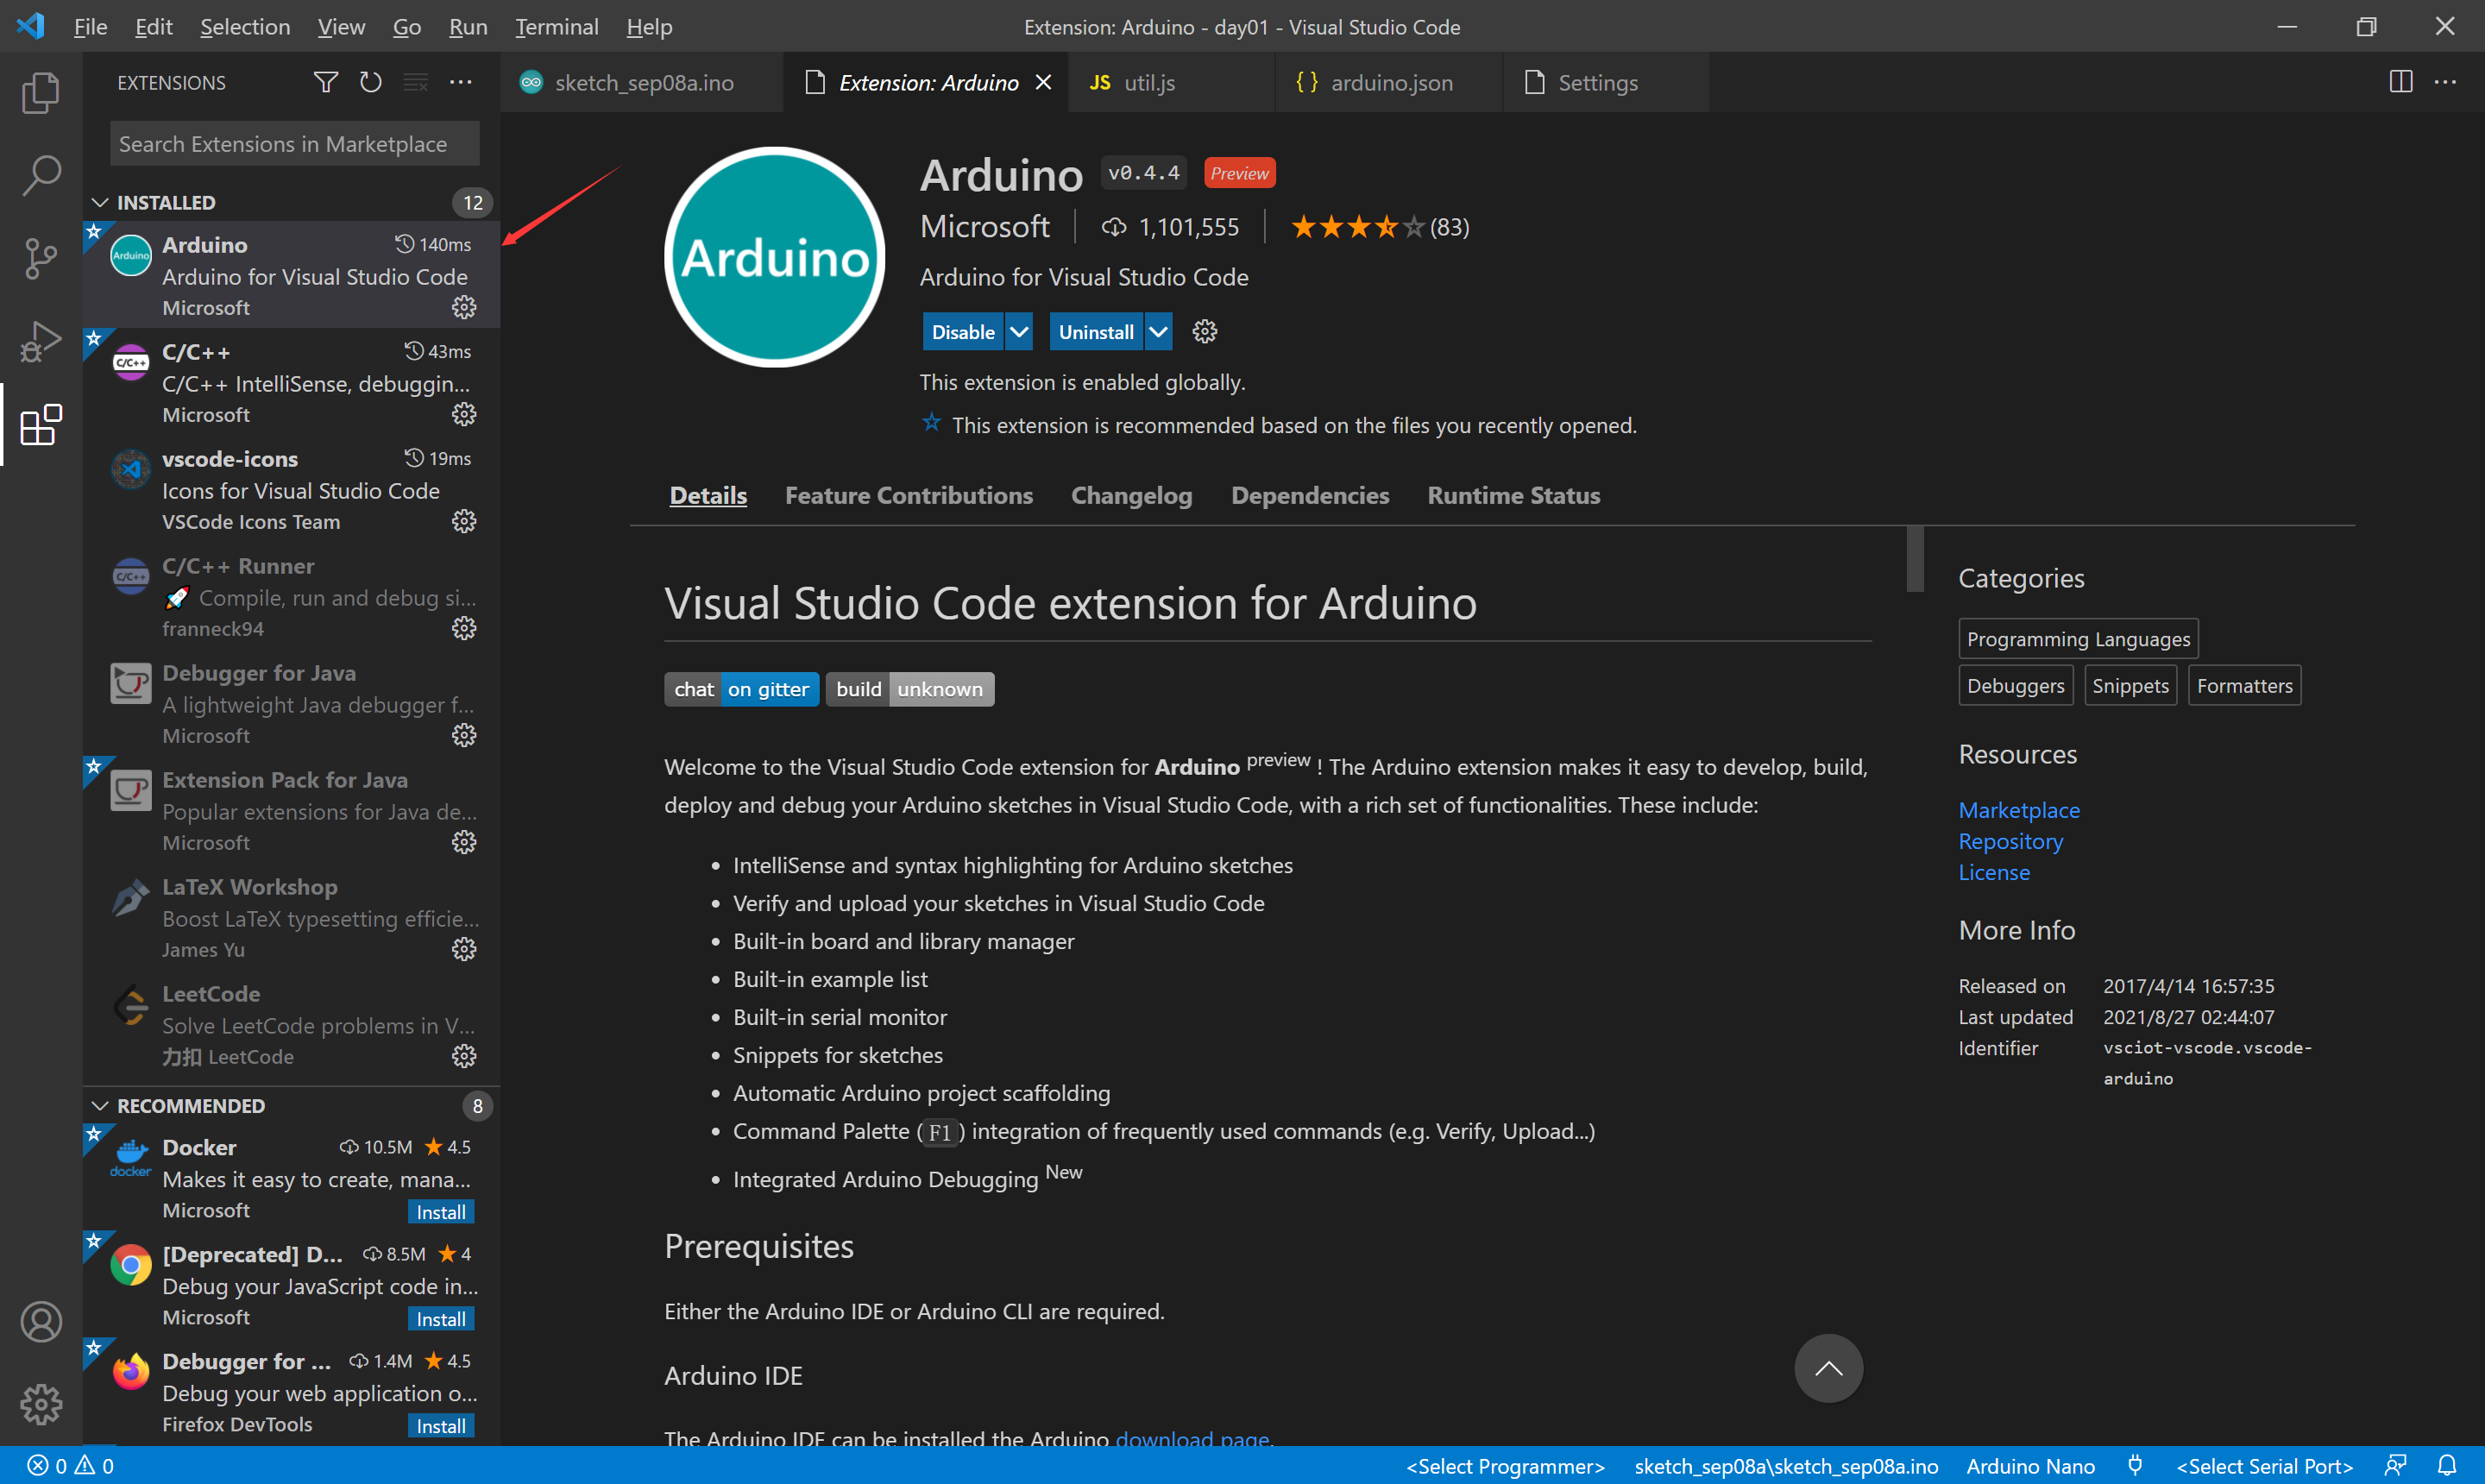Image resolution: width=2485 pixels, height=1484 pixels.
Task: Select the Extensions view icon
Action: pos(41,425)
